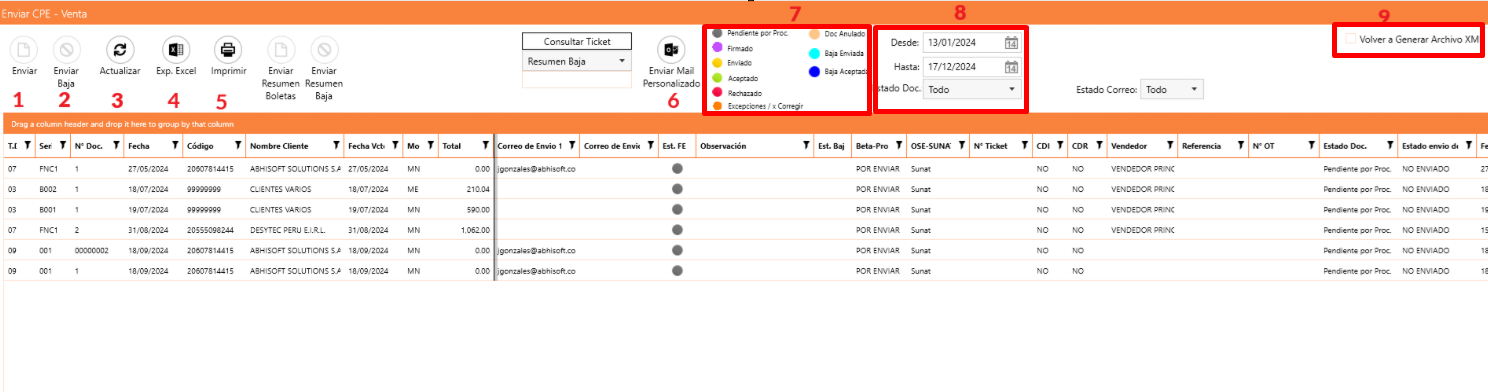Click gray status dot for DESYTEC PERU row
This screenshot has height=392, width=1488.
[677, 229]
